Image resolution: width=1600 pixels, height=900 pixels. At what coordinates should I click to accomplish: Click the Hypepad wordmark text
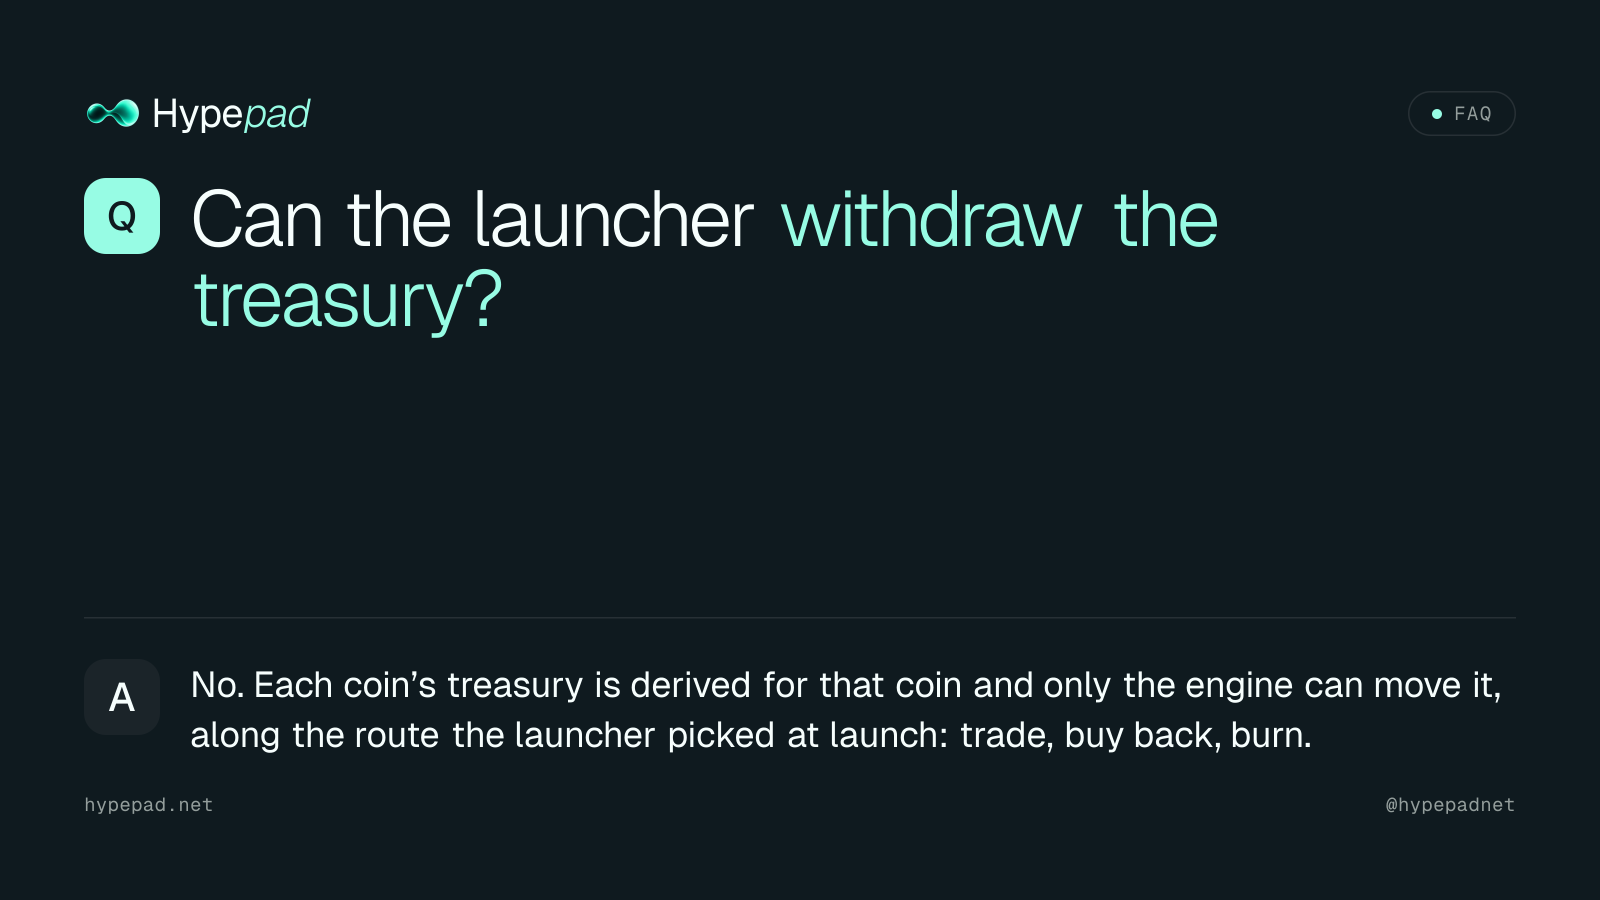point(231,115)
